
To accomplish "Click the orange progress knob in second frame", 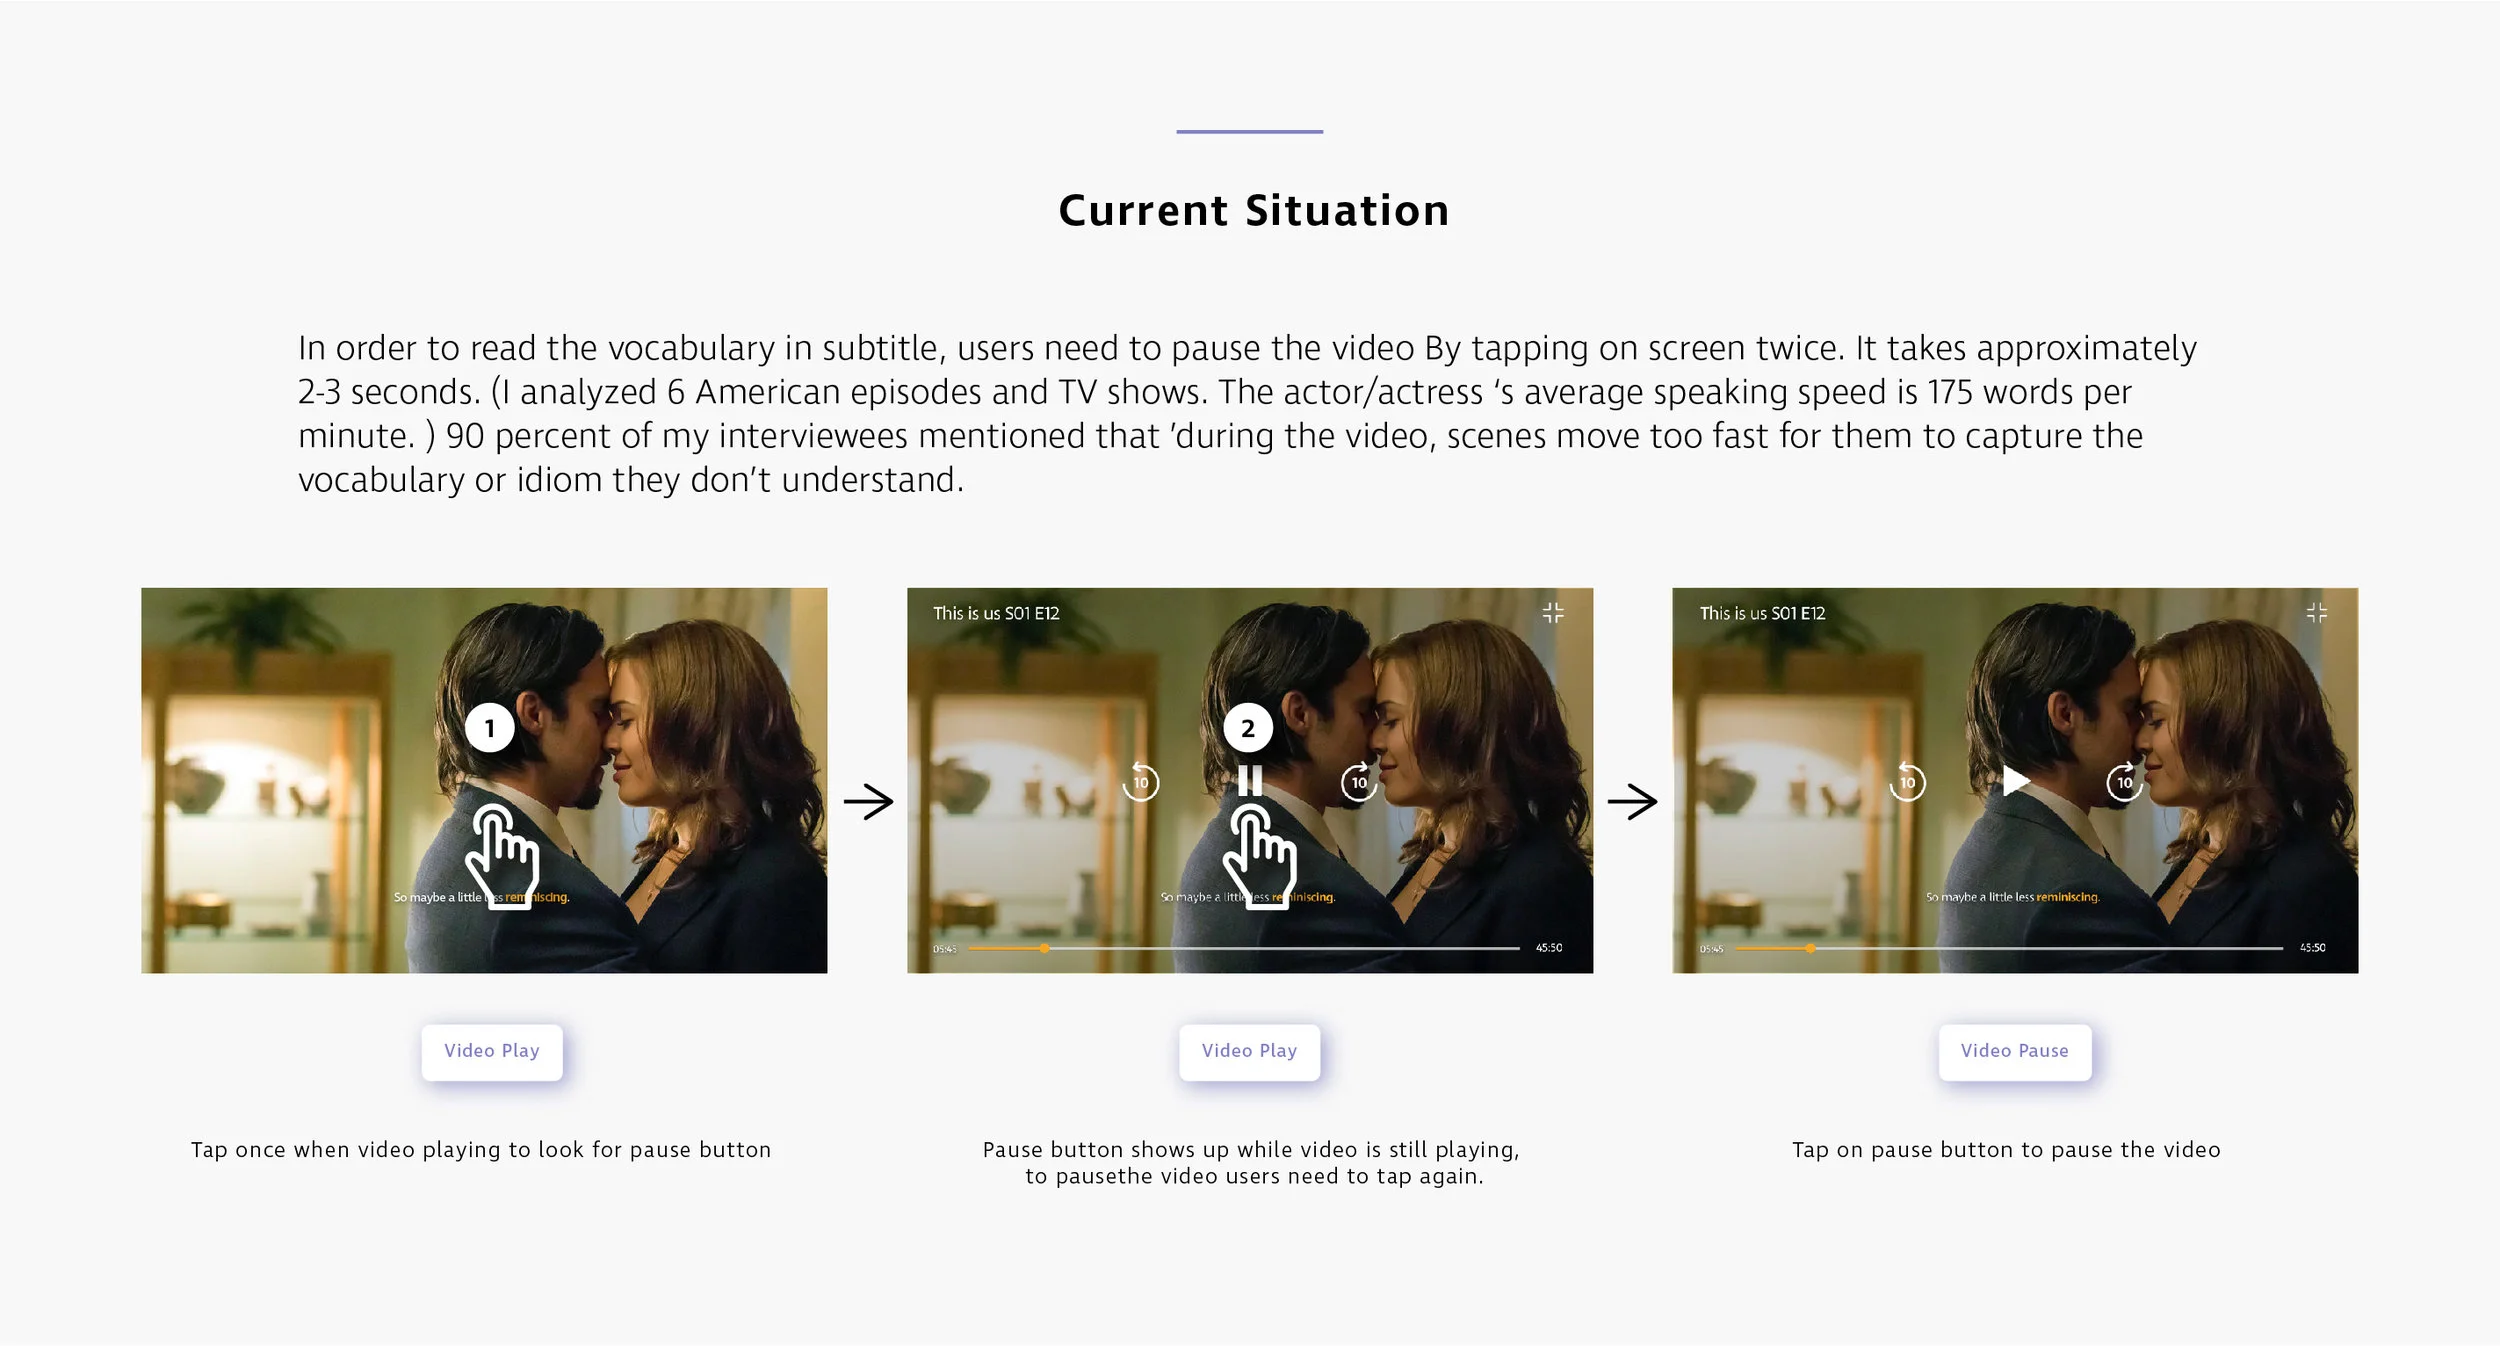I will click(1044, 948).
